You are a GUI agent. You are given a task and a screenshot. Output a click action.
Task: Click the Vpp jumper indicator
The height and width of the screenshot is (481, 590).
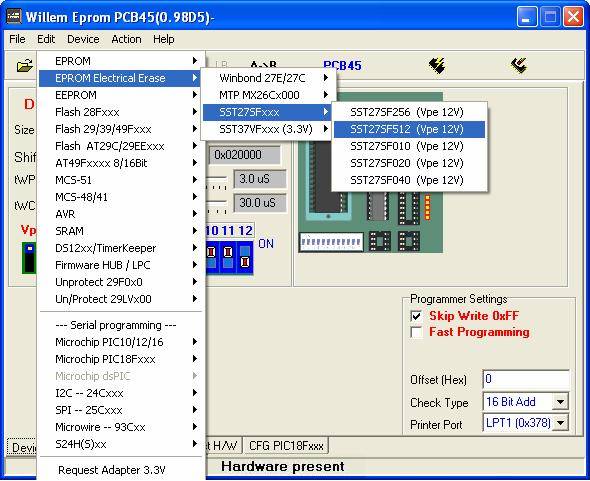(29, 258)
